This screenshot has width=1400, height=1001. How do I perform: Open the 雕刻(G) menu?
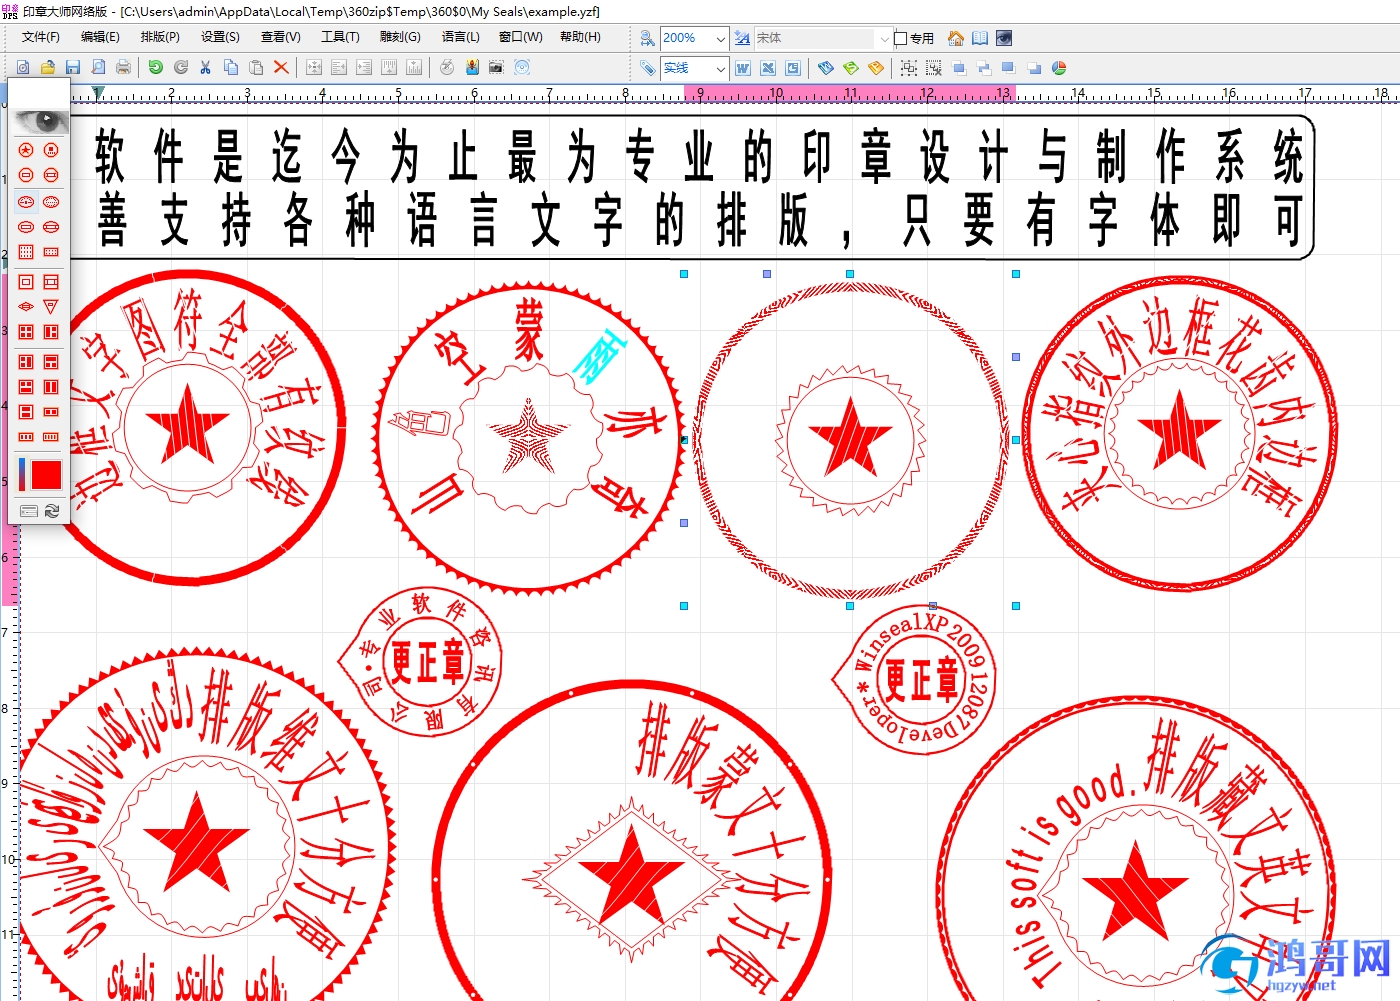click(x=400, y=37)
